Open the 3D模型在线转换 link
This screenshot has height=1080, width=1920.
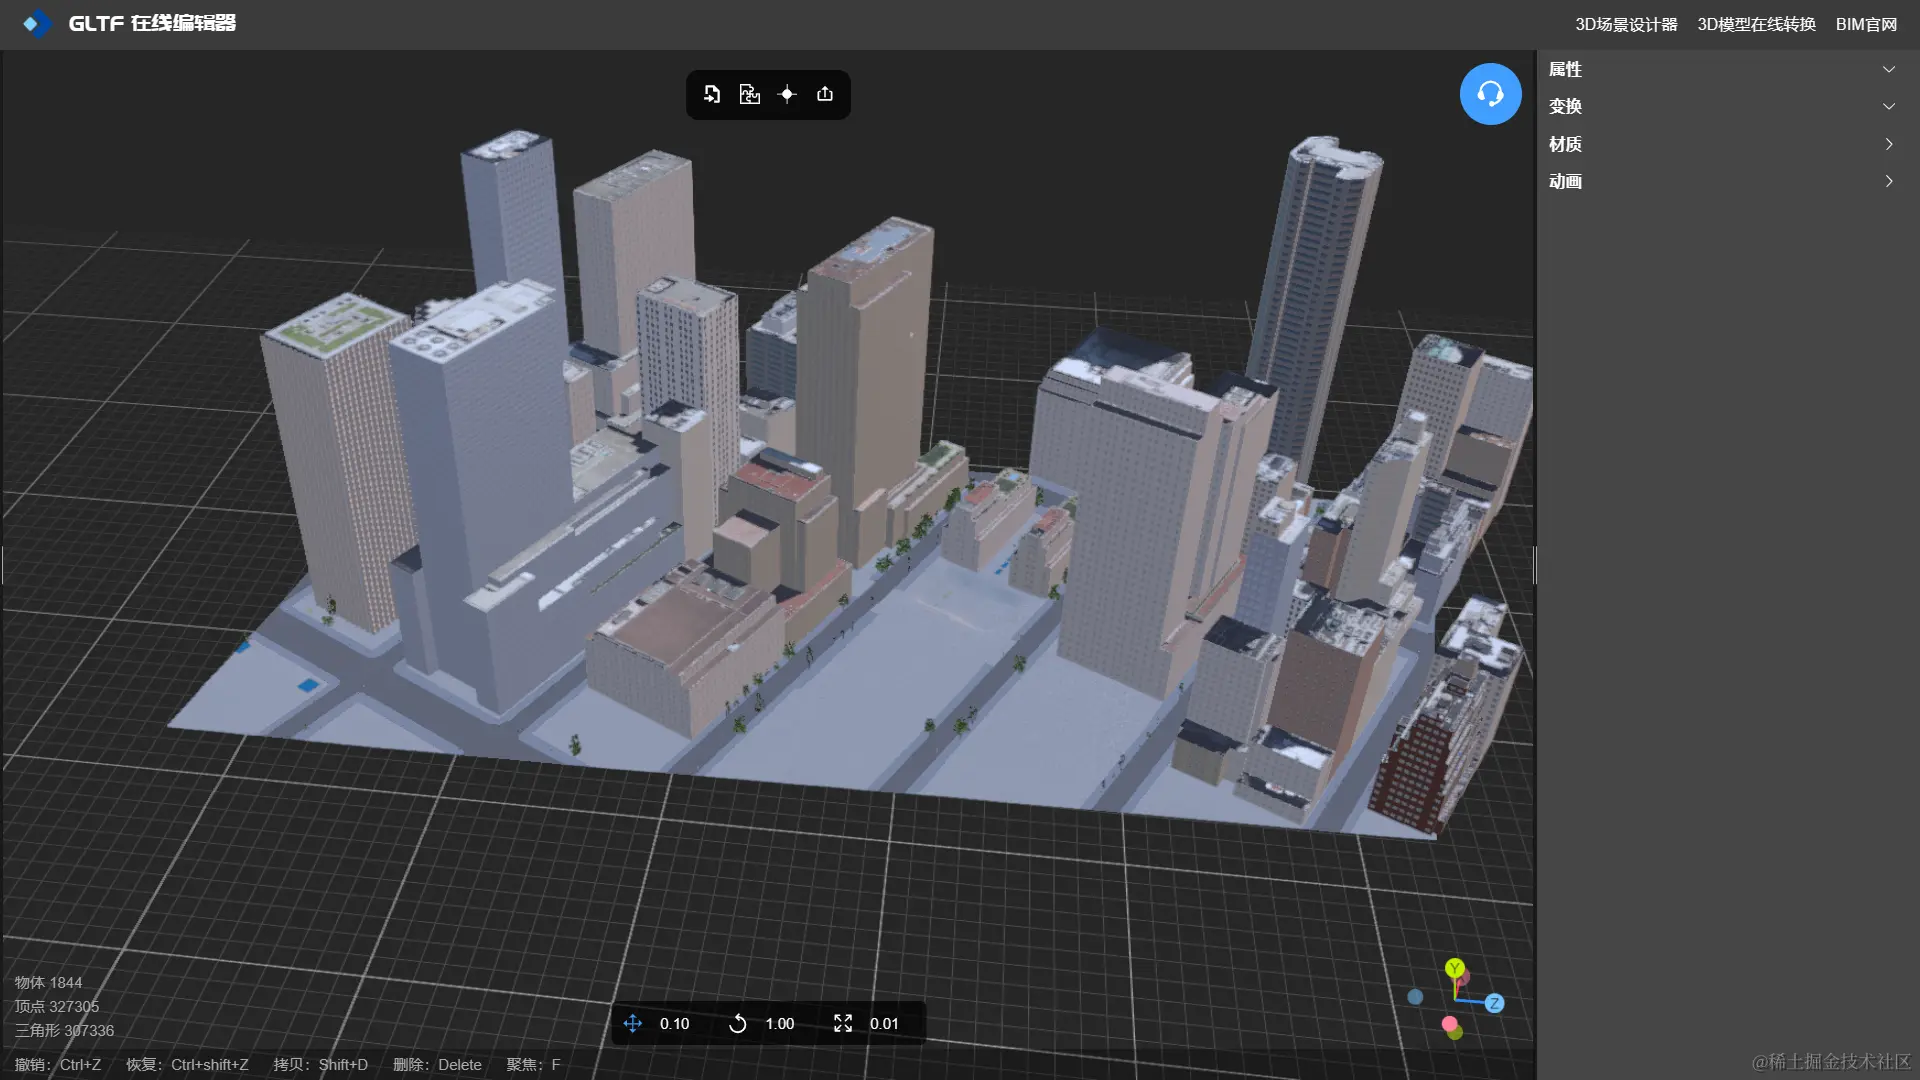pos(1756,24)
